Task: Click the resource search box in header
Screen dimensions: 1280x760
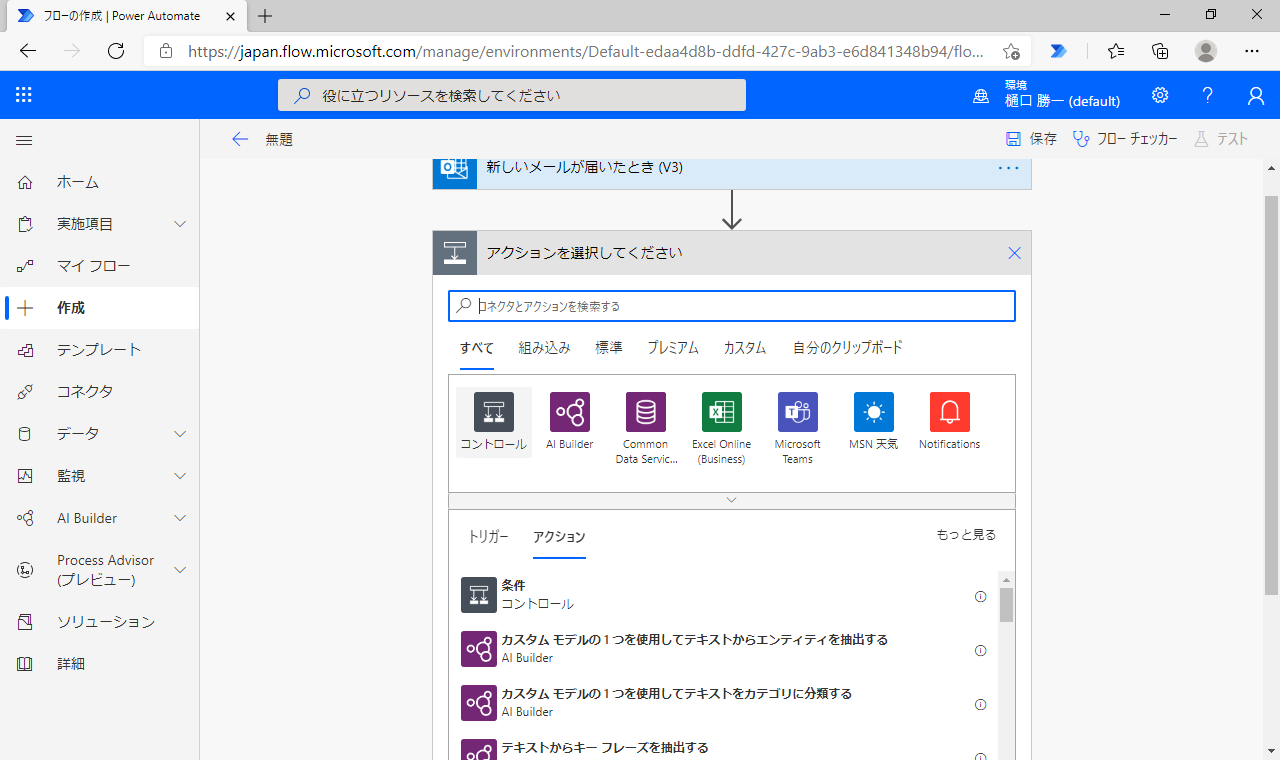Action: [512, 95]
